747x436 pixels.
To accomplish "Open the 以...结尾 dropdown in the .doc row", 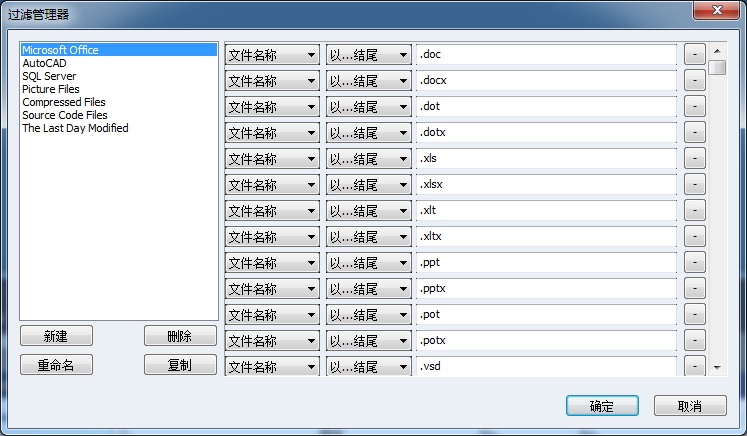I will (369, 55).
